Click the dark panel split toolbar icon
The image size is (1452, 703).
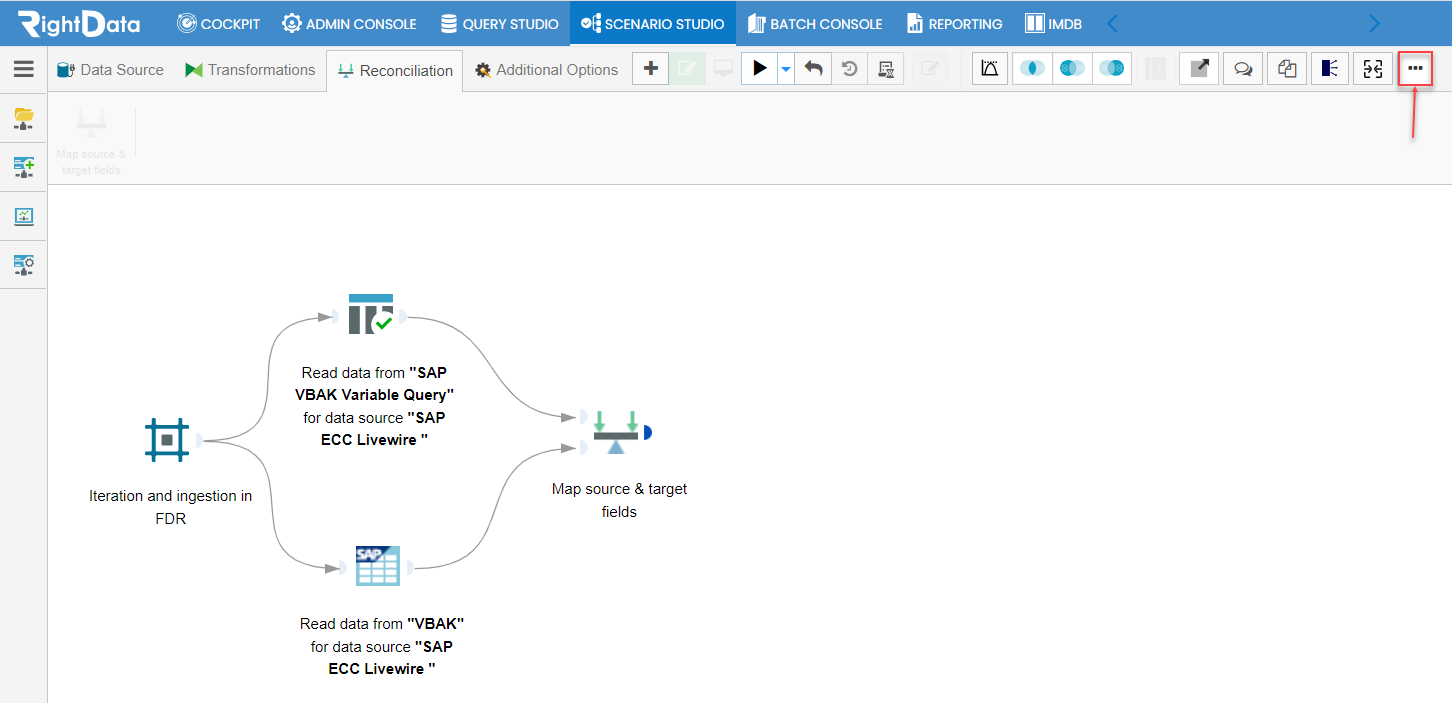click(x=1329, y=68)
